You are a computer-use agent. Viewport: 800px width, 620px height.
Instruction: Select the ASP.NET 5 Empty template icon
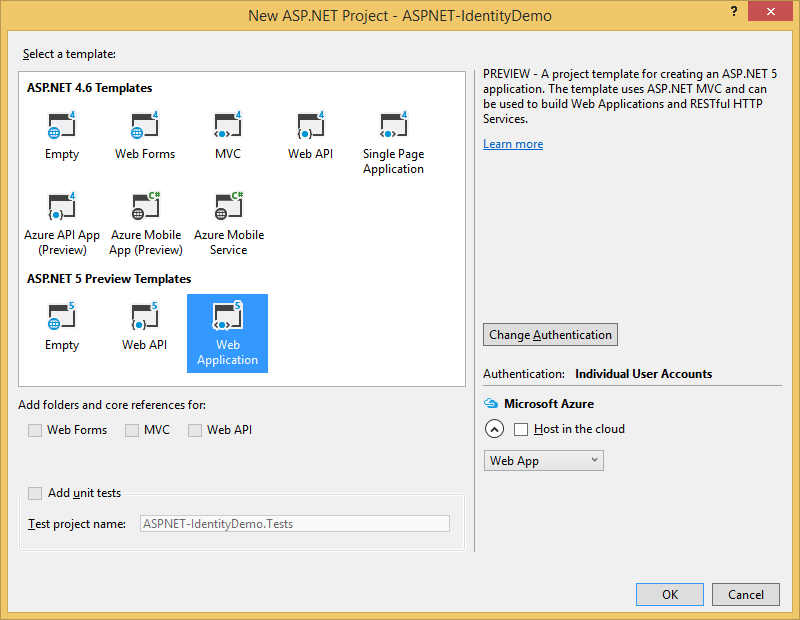click(x=62, y=316)
